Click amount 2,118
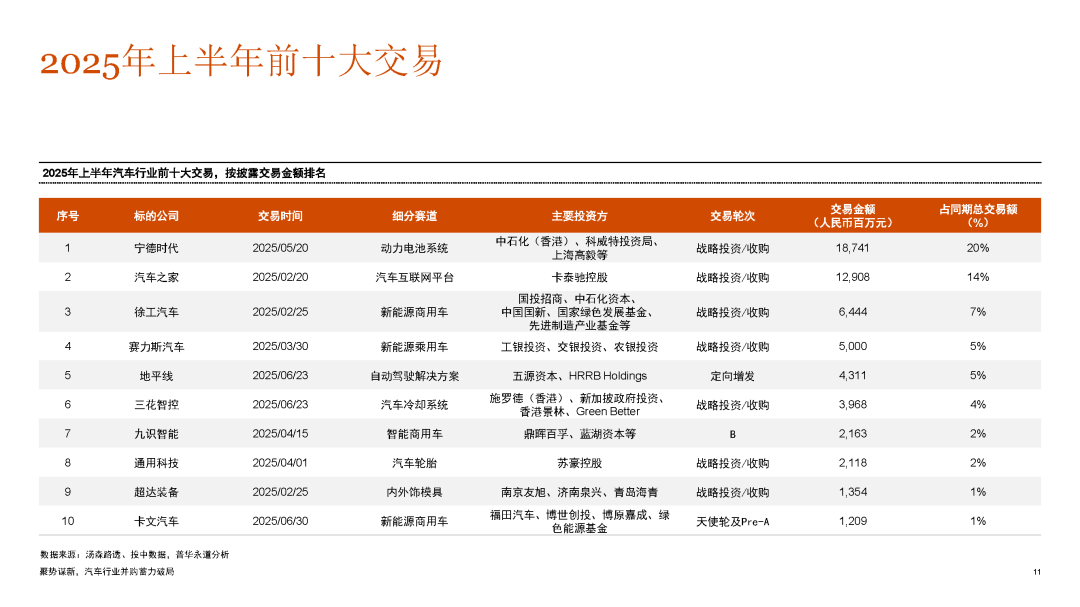 [x=853, y=463]
